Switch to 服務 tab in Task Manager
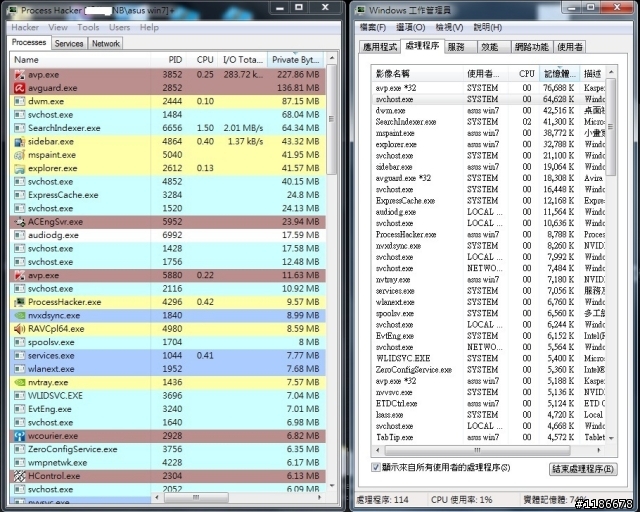Screen dimensions: 640x512 (460, 47)
